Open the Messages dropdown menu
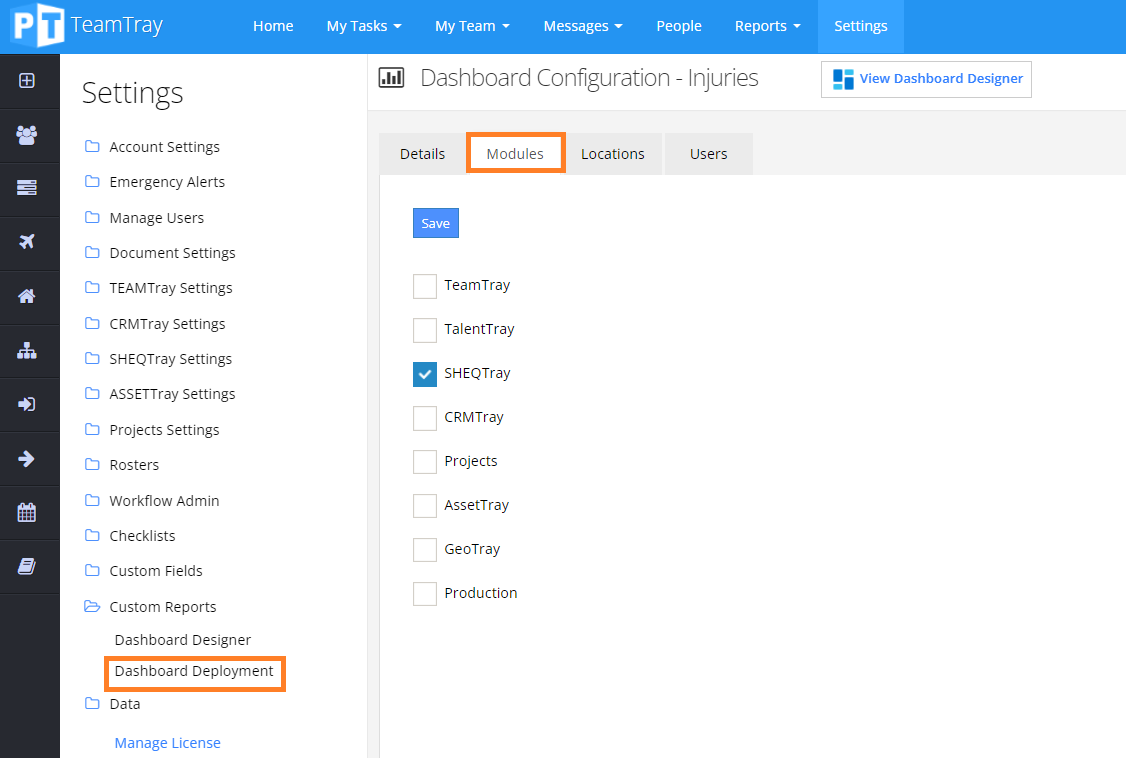Viewport: 1126px width, 758px height. pyautogui.click(x=583, y=26)
